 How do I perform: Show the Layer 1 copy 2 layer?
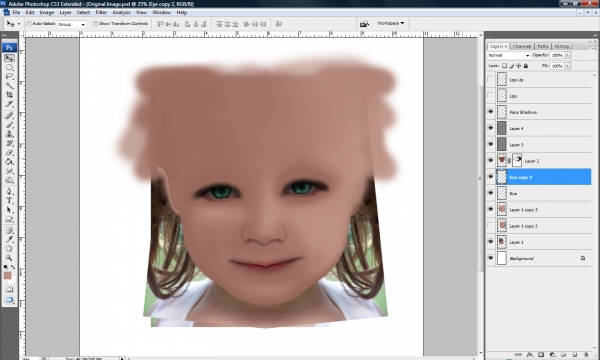491,226
